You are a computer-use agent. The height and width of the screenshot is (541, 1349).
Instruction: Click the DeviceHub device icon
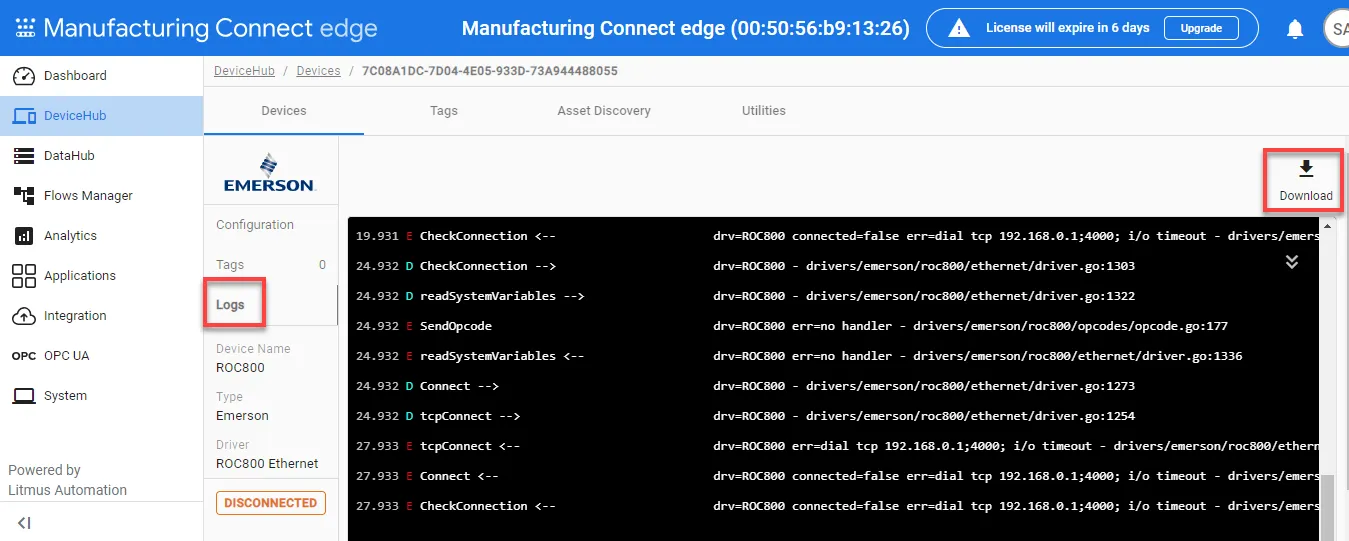24,116
